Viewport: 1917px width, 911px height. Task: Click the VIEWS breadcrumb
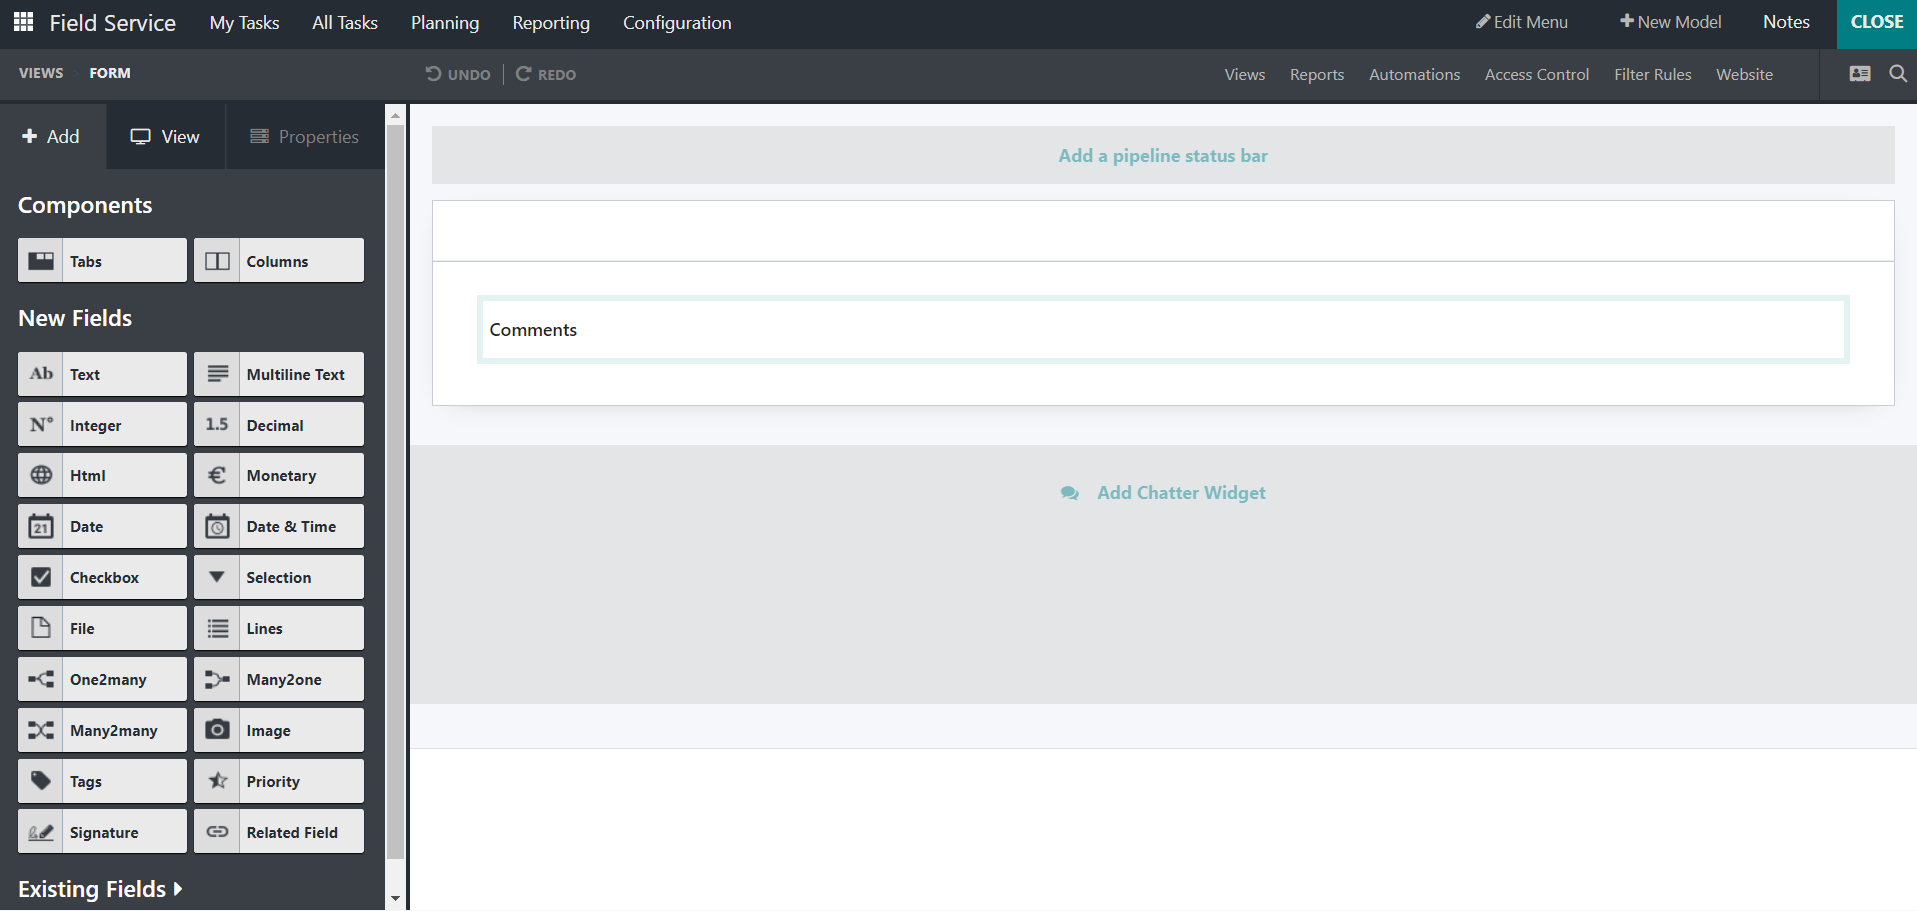click(x=41, y=73)
